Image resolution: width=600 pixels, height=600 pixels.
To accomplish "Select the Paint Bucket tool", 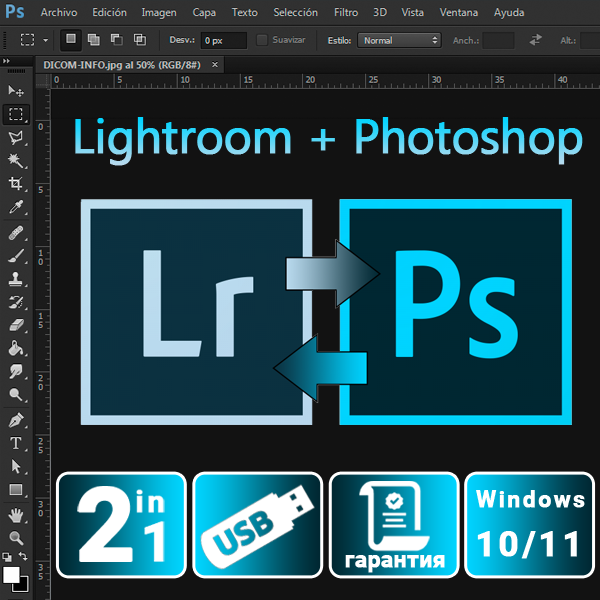I will coord(16,348).
